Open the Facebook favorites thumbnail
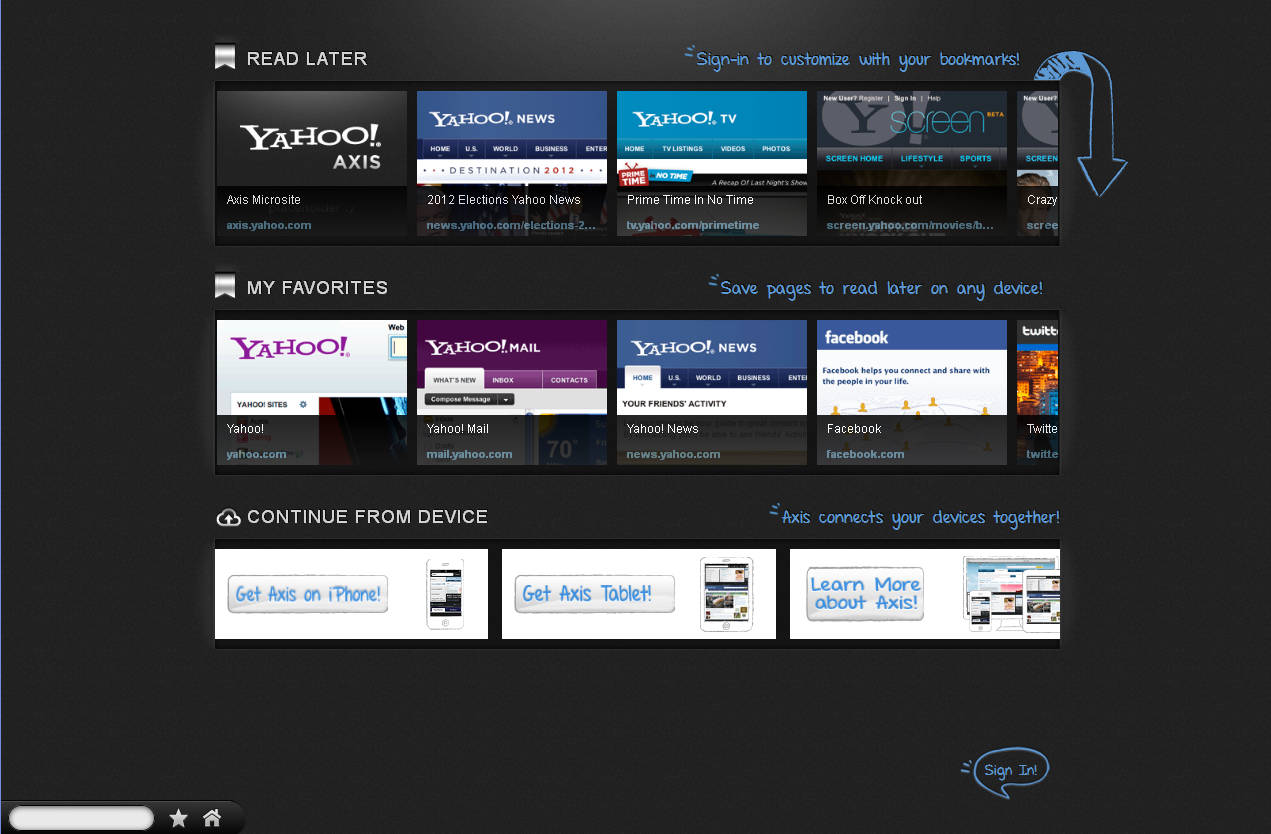 pos(912,392)
